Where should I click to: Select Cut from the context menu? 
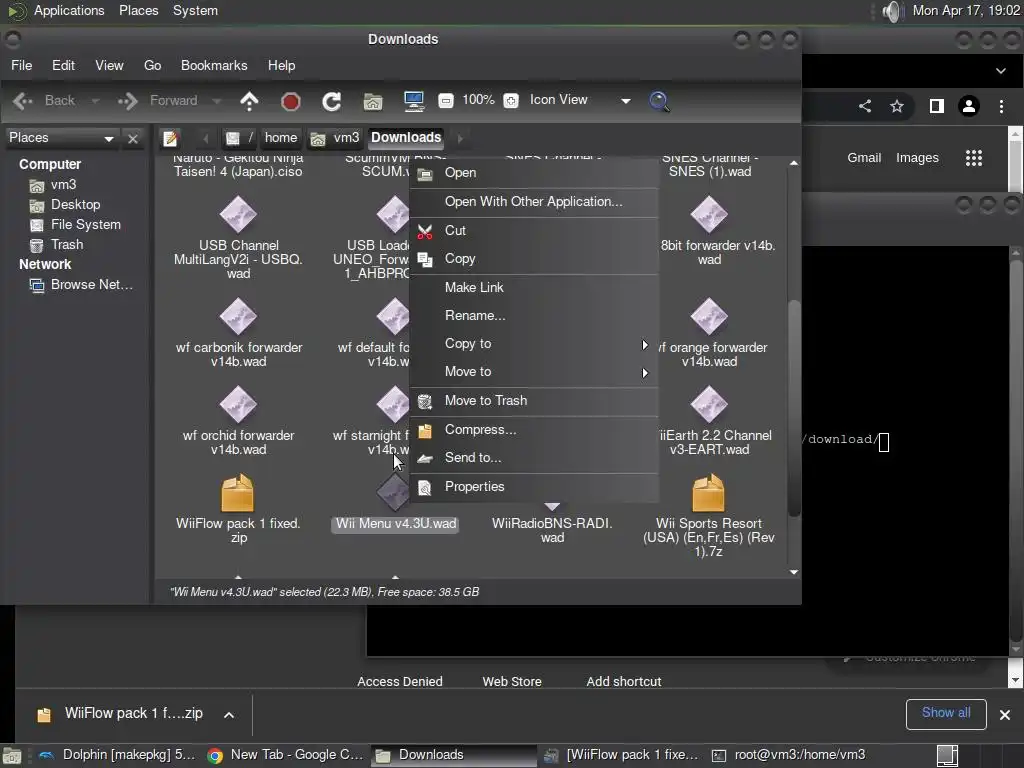tap(534, 231)
